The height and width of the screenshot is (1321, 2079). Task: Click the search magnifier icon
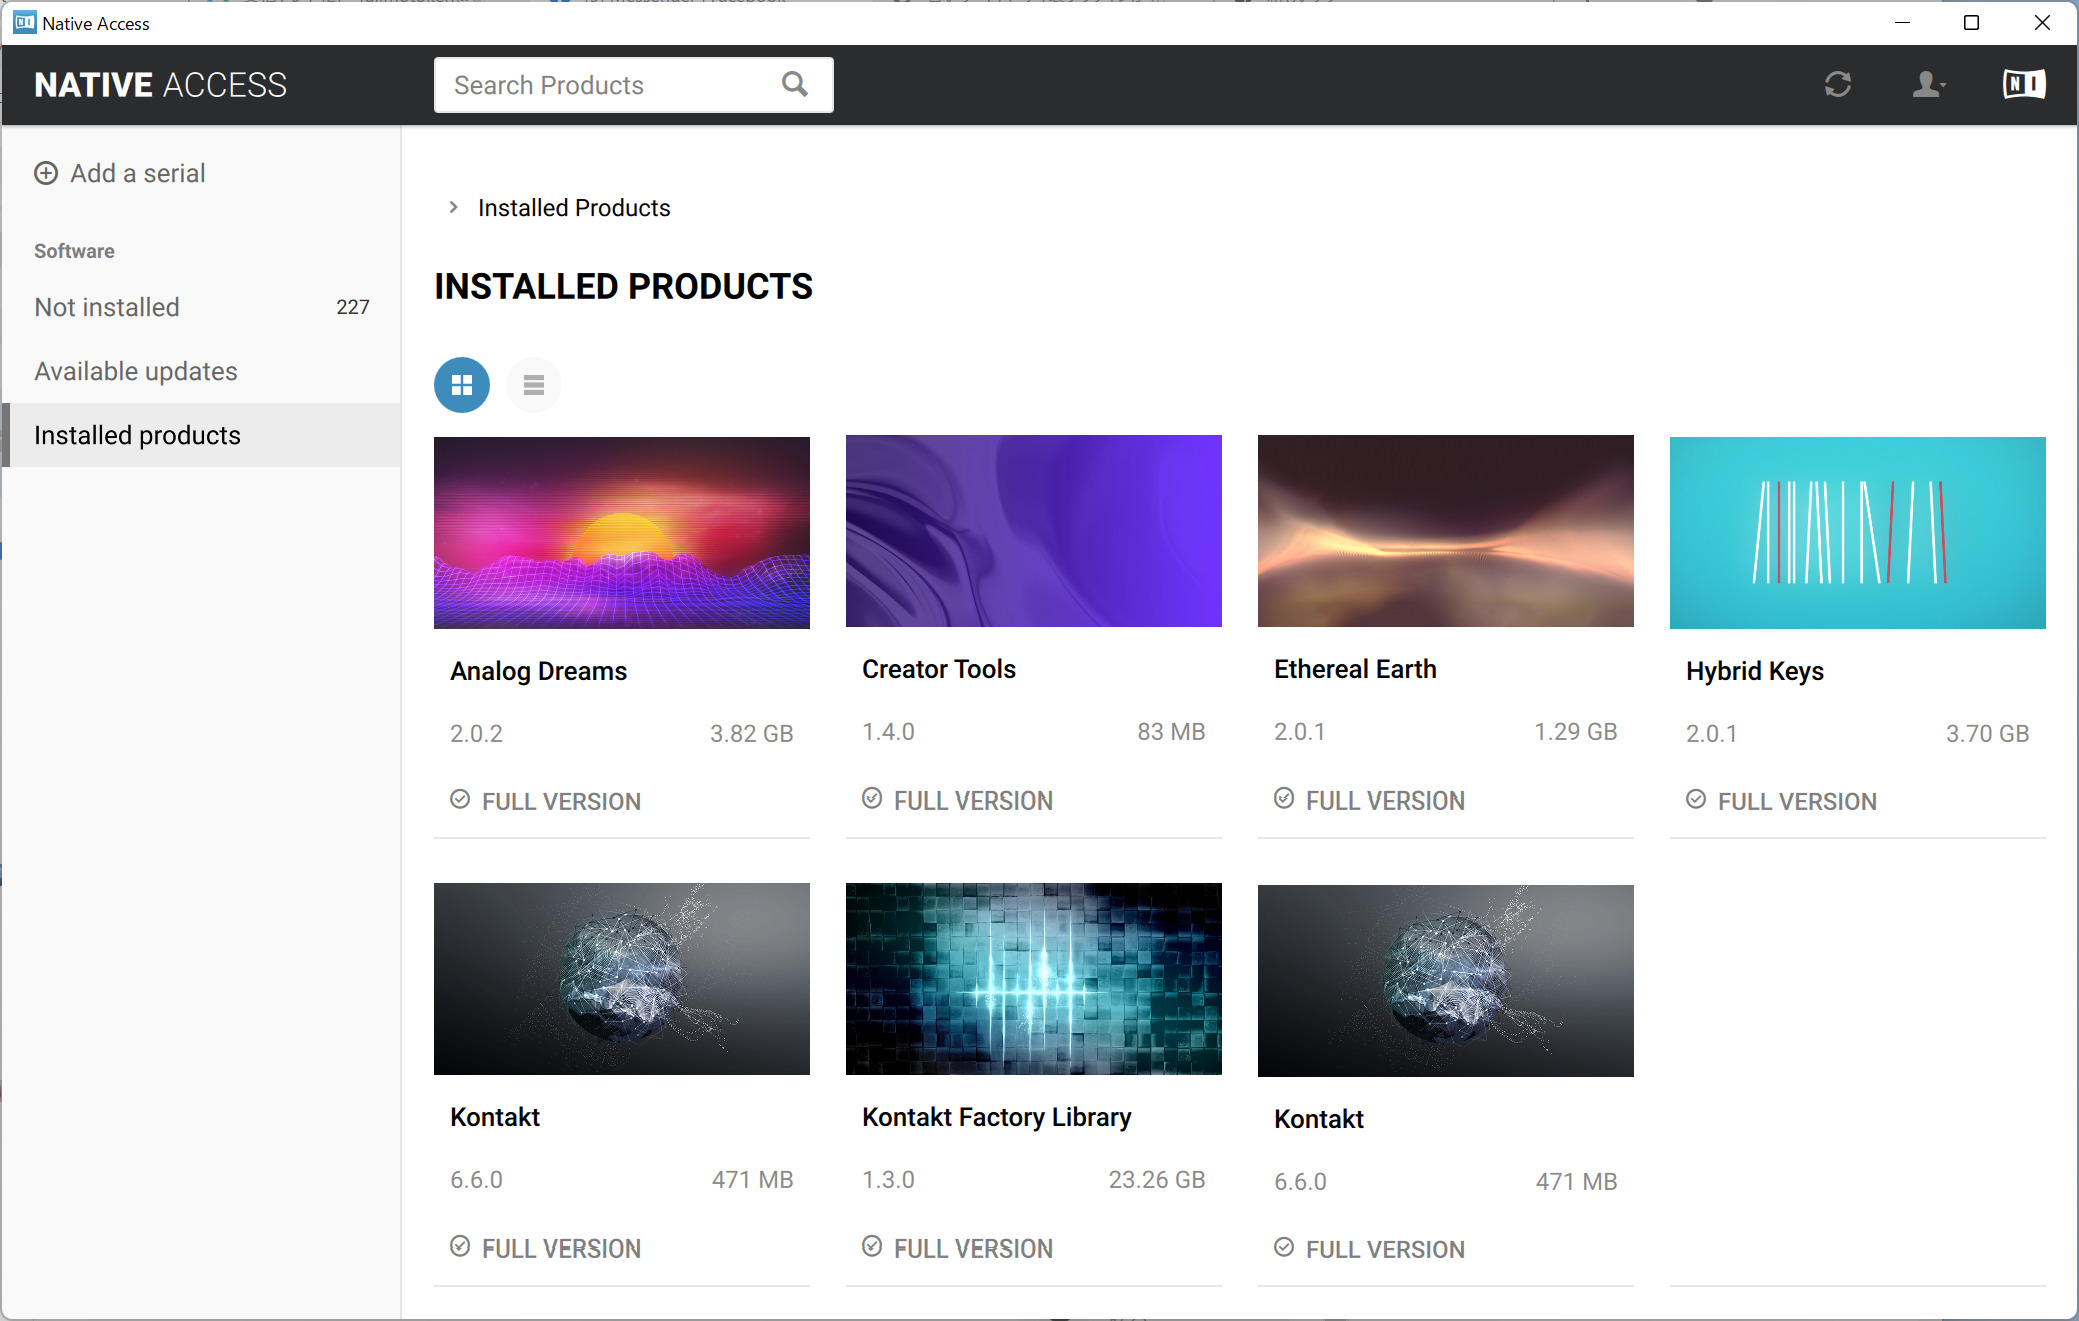click(x=795, y=85)
